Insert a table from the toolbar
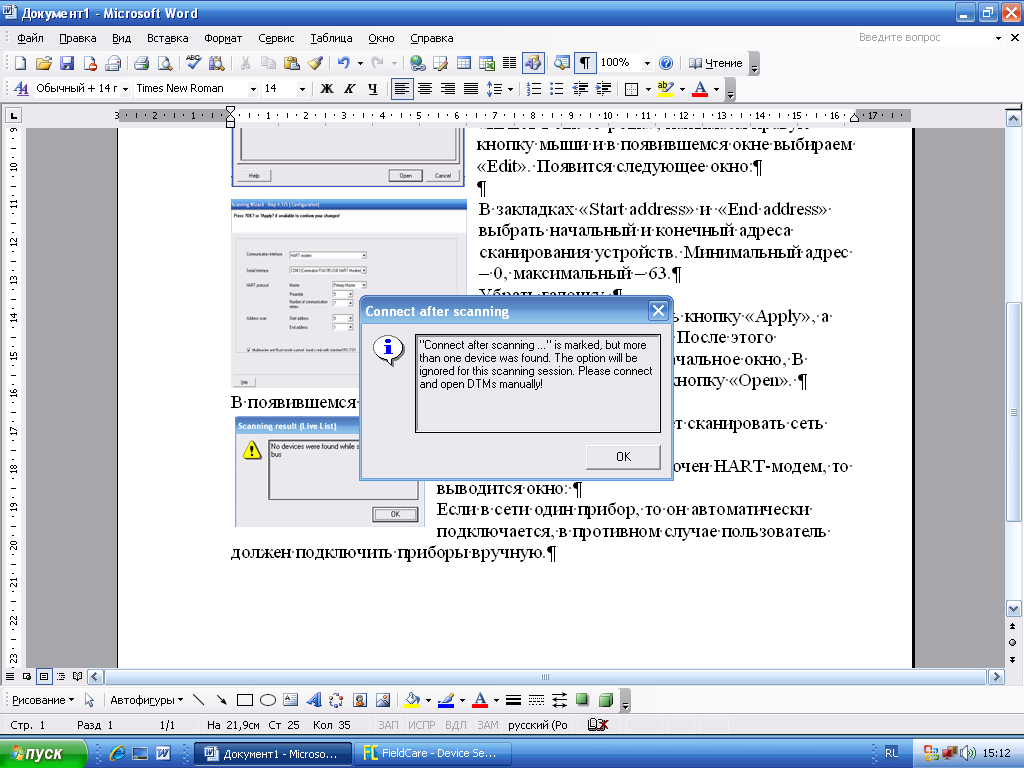 [x=464, y=63]
